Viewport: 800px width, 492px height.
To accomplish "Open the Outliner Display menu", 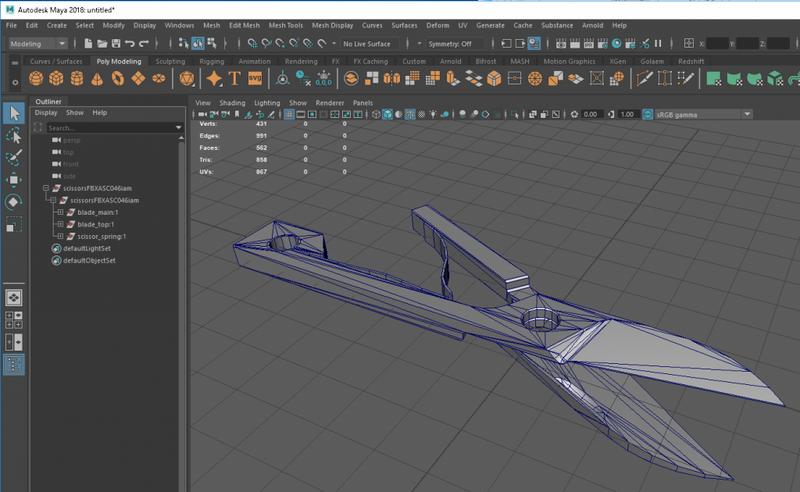I will click(x=46, y=112).
